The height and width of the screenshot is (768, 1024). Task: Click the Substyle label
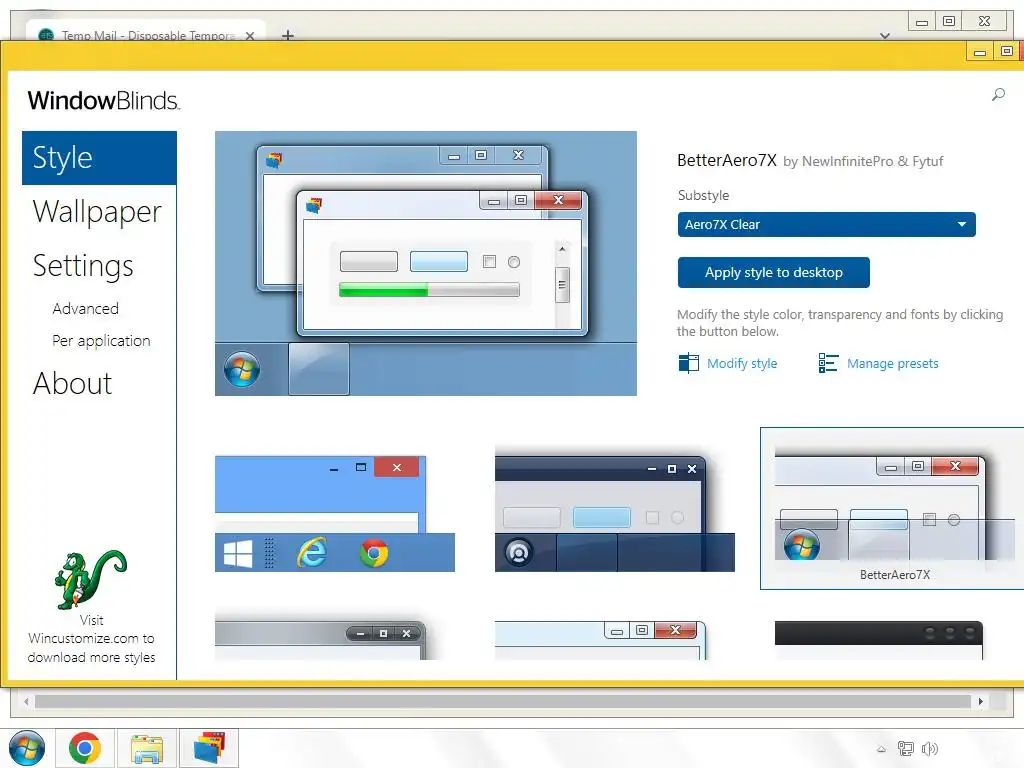(x=703, y=195)
